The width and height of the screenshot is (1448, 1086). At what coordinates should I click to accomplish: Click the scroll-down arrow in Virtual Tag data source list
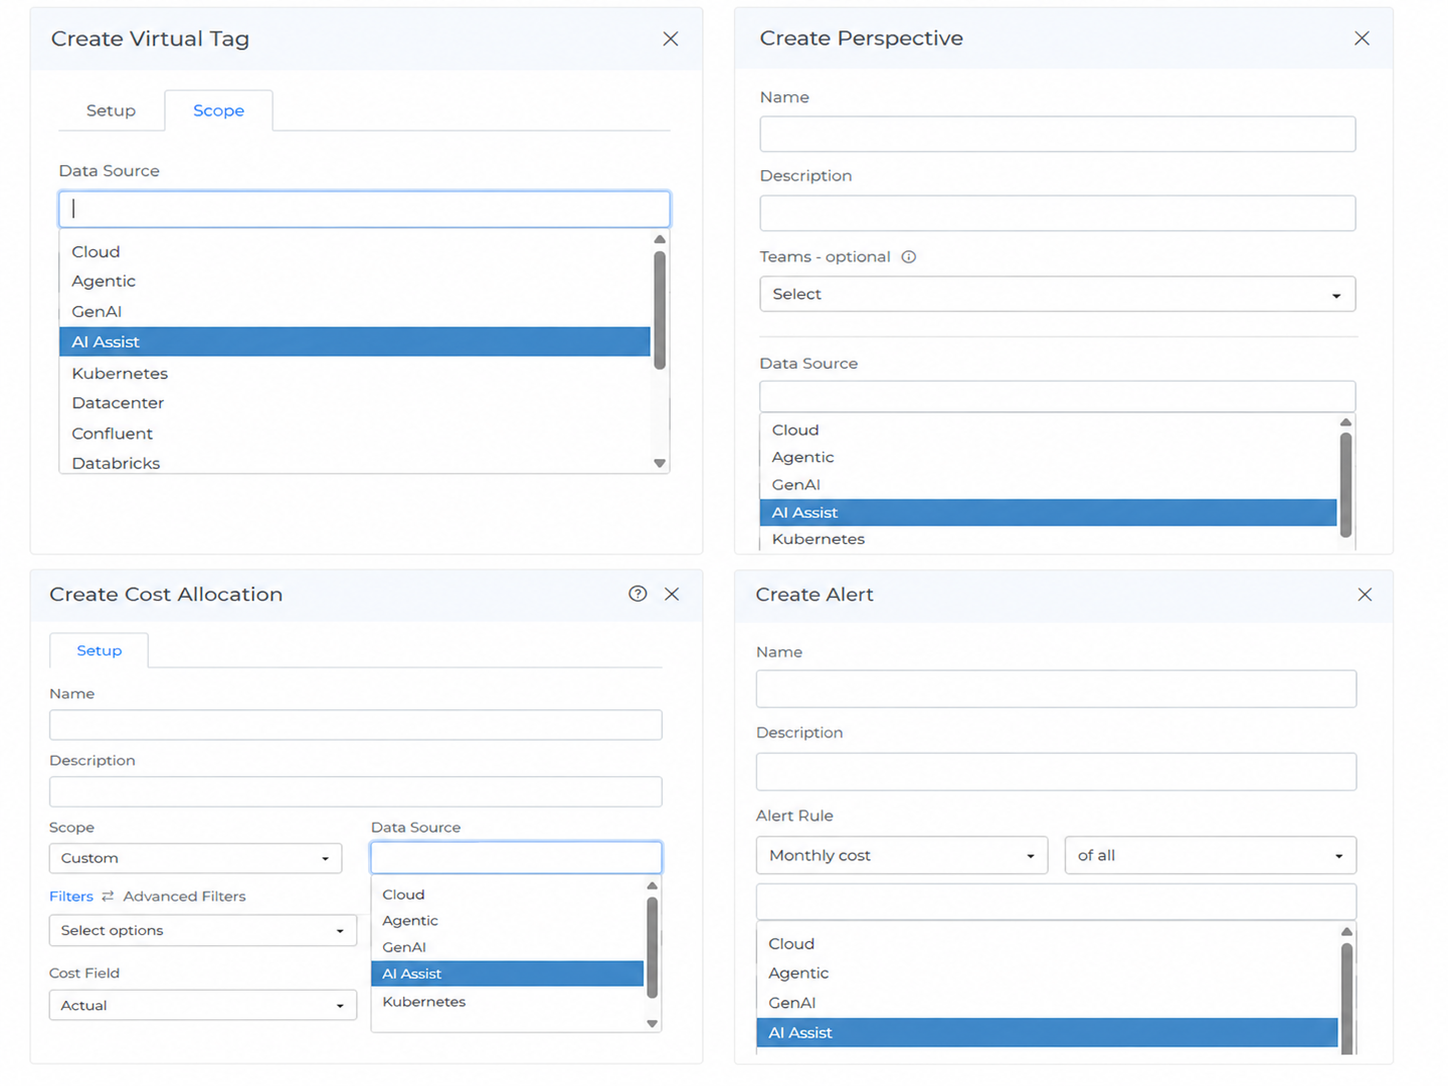point(659,463)
